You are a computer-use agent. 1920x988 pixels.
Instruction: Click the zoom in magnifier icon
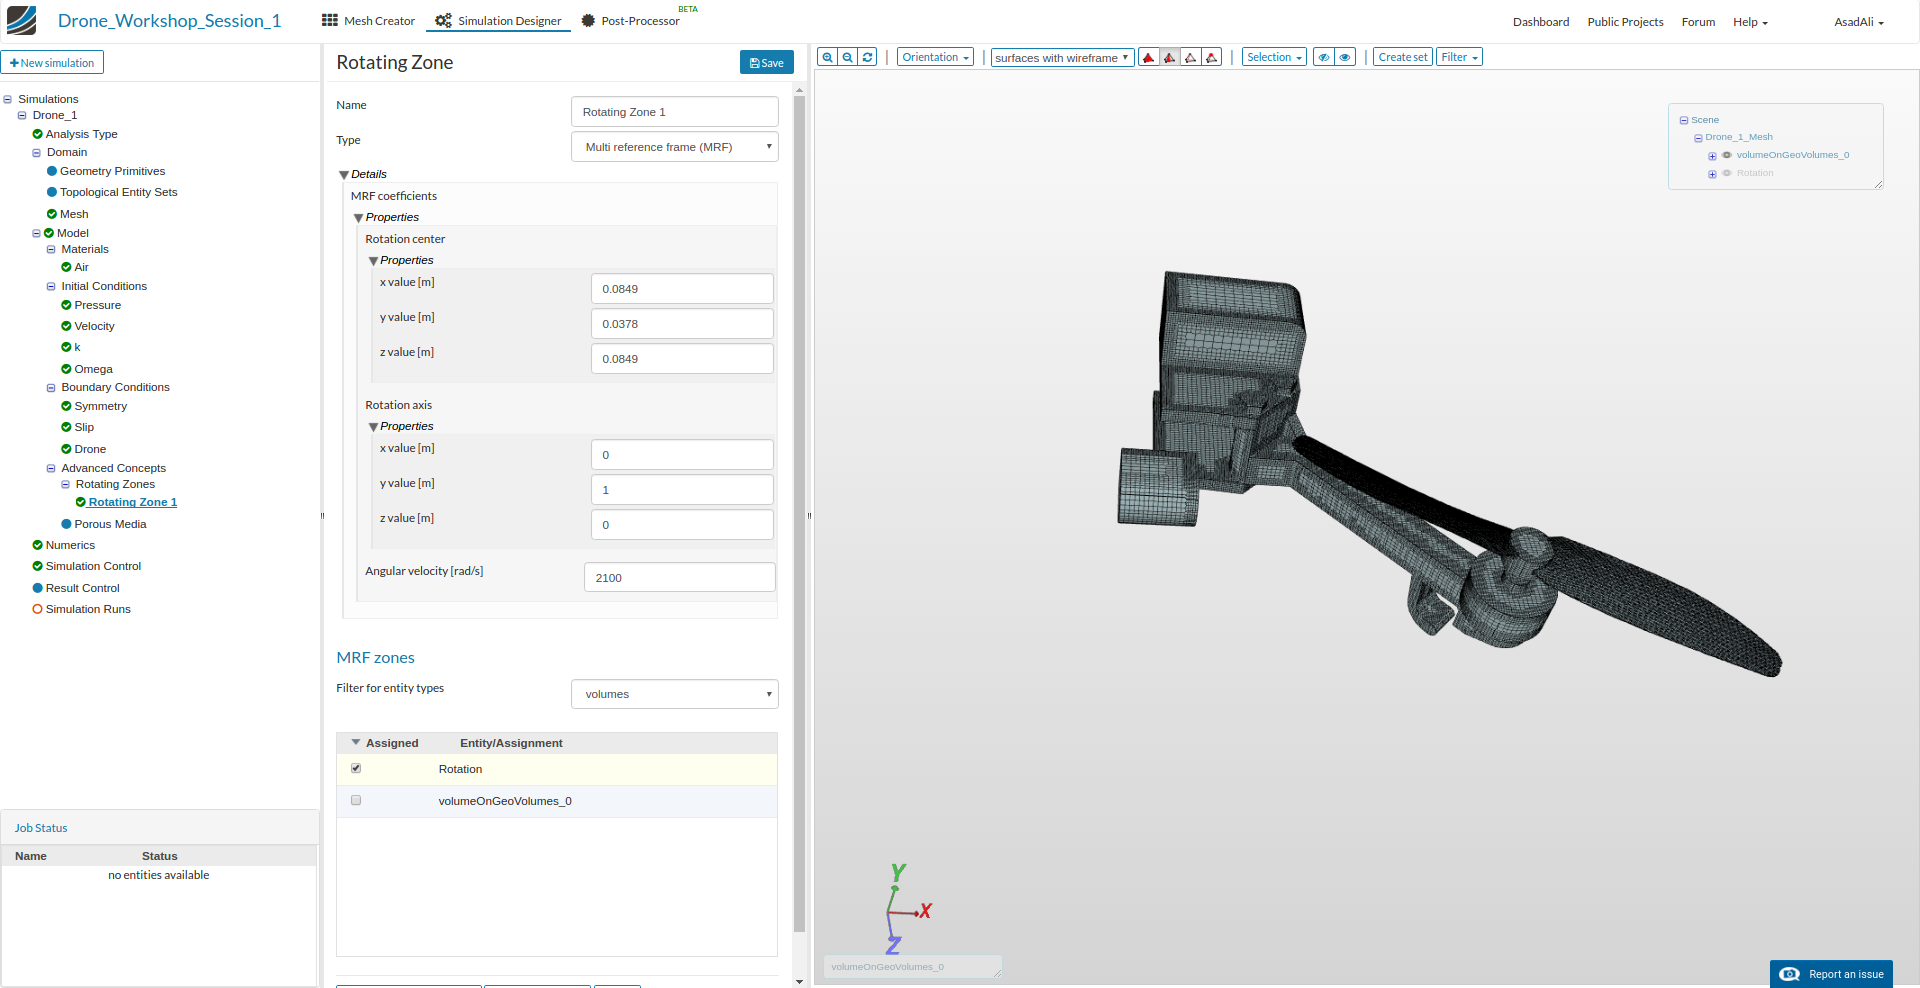click(827, 58)
